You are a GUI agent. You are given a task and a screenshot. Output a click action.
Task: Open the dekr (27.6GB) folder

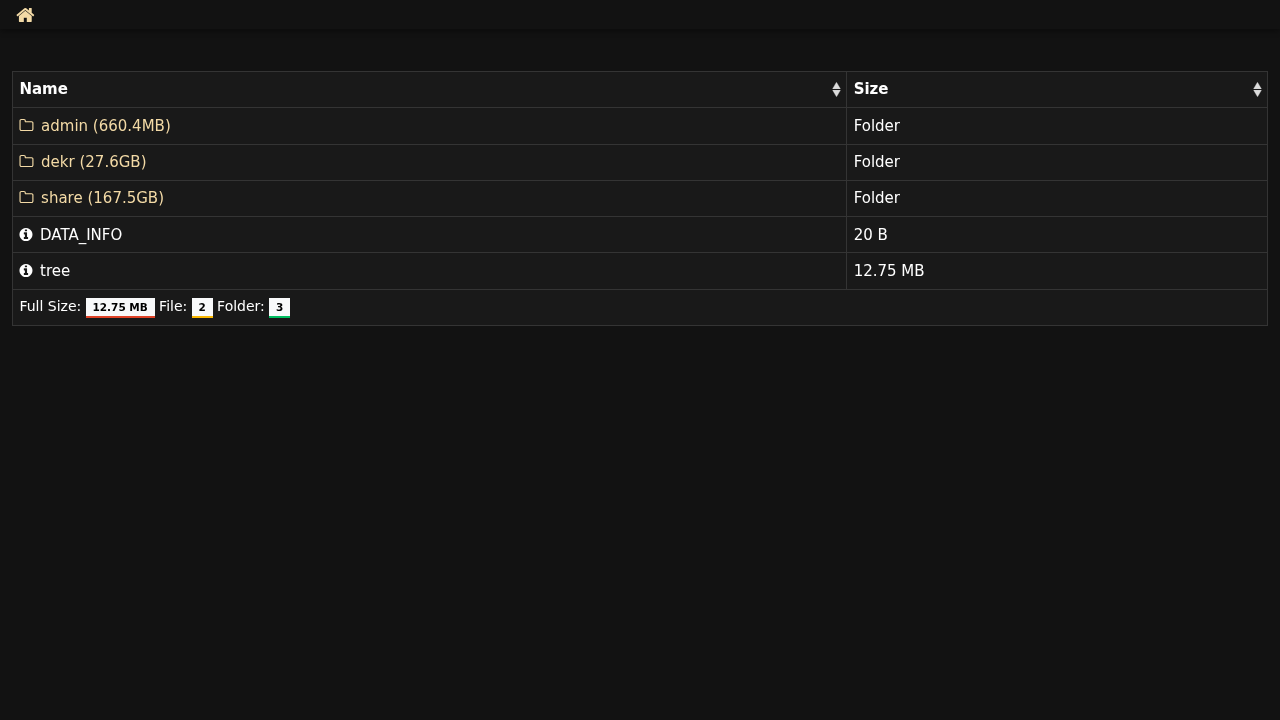pyautogui.click(x=93, y=162)
